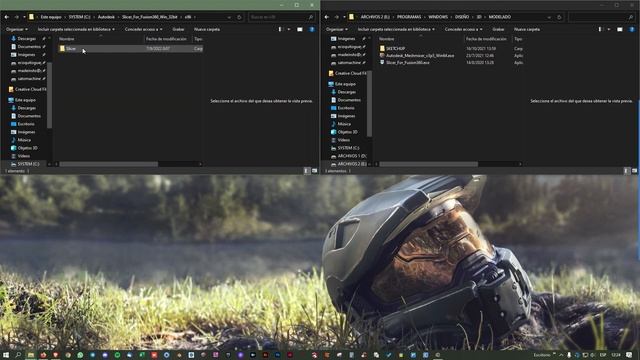Open 'Conceder acceso a' in right window
The image size is (640, 360).
463,29
